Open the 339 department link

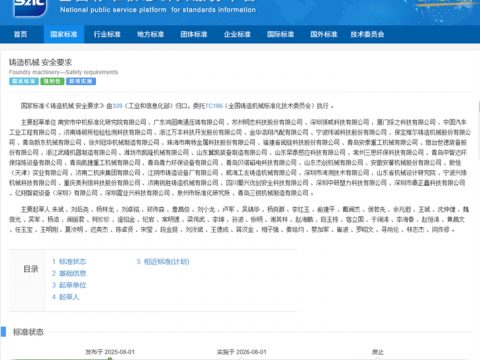pyautogui.click(x=118, y=106)
